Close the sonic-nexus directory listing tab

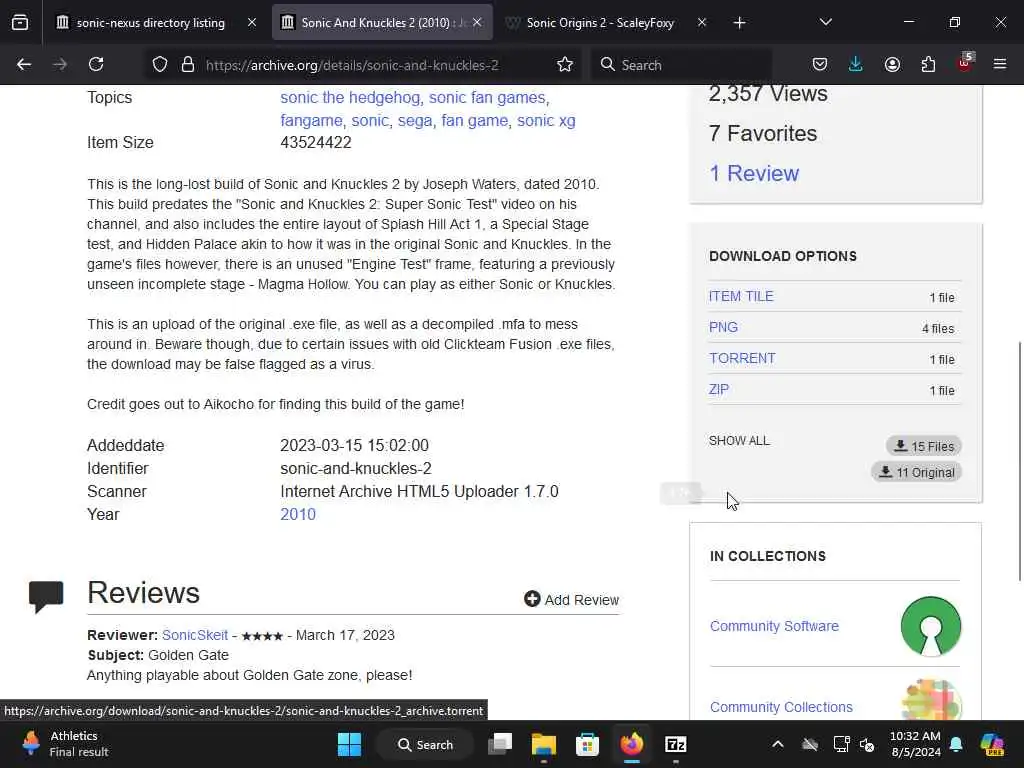pos(252,23)
